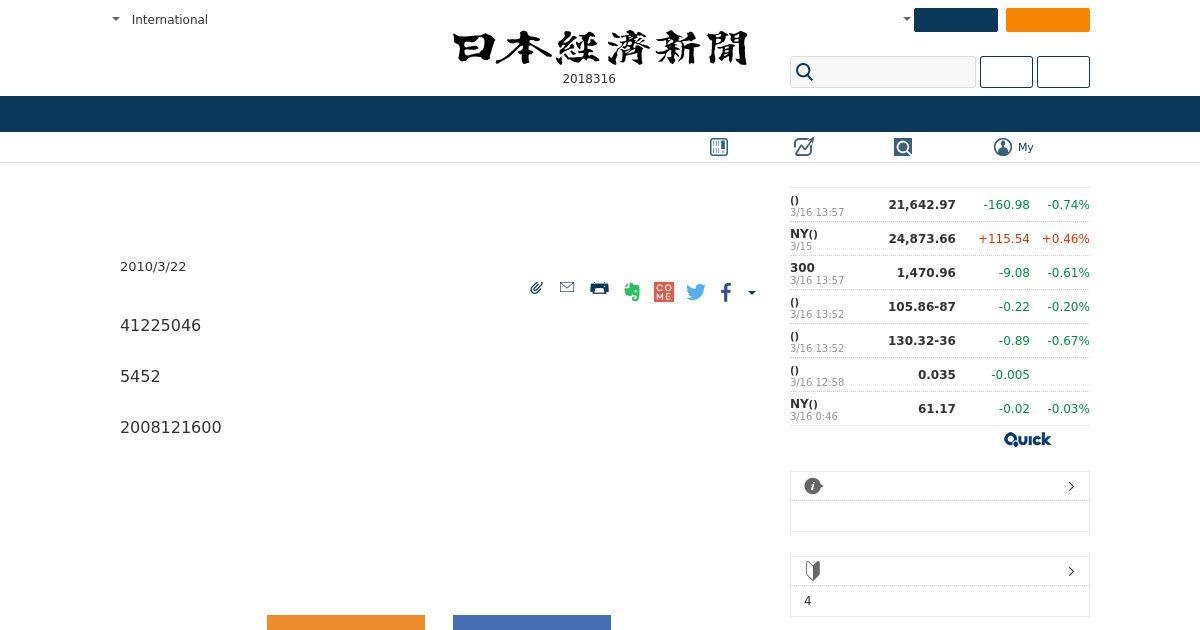Click the info icon in sidebar box

click(x=813, y=486)
